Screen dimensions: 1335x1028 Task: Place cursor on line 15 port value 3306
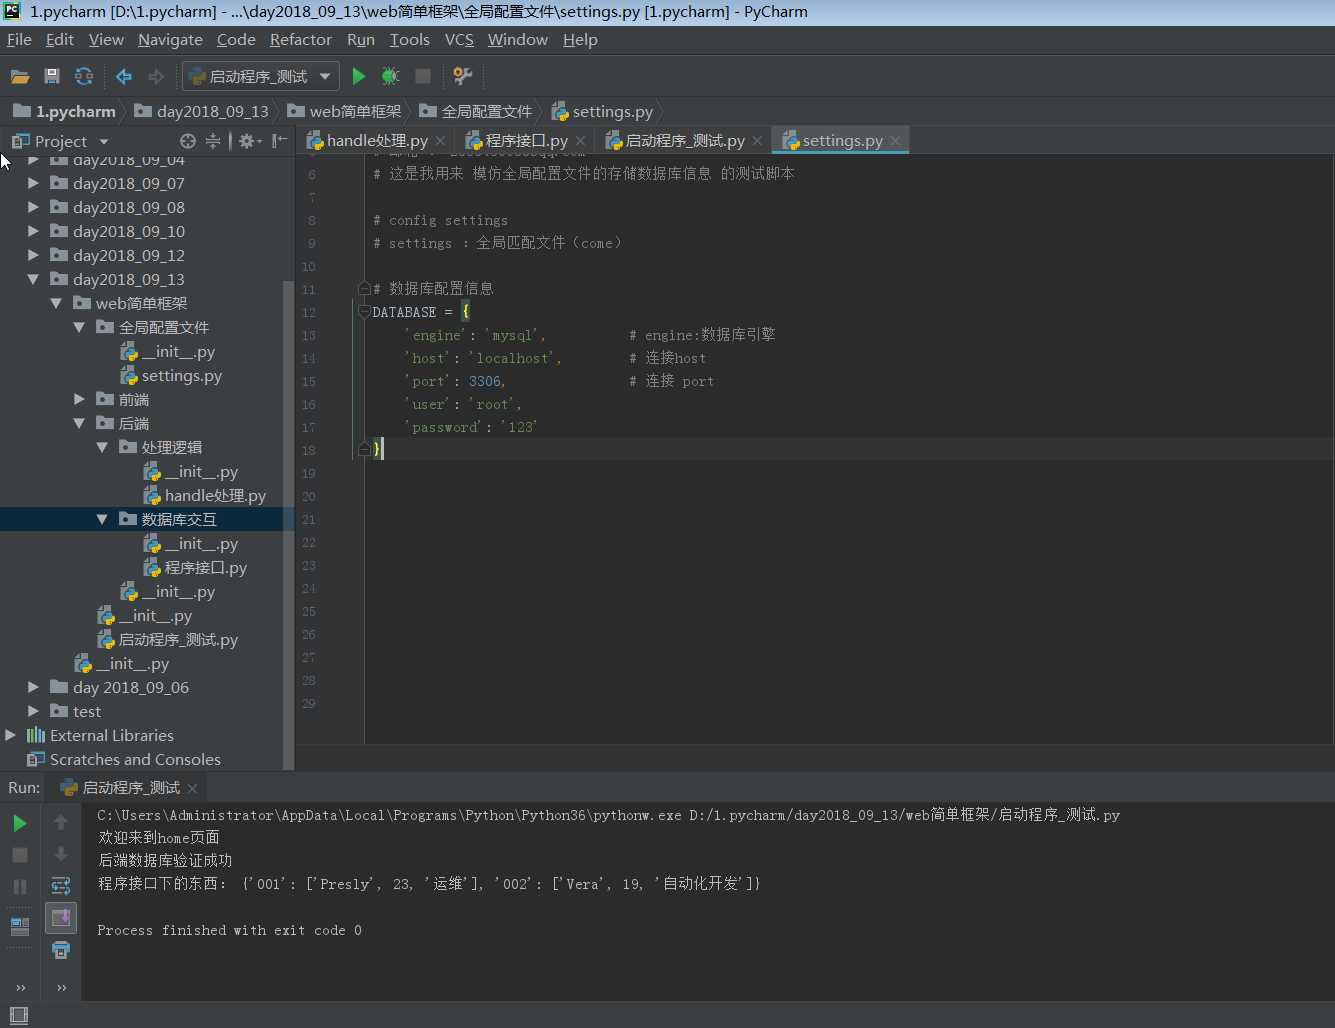click(485, 381)
